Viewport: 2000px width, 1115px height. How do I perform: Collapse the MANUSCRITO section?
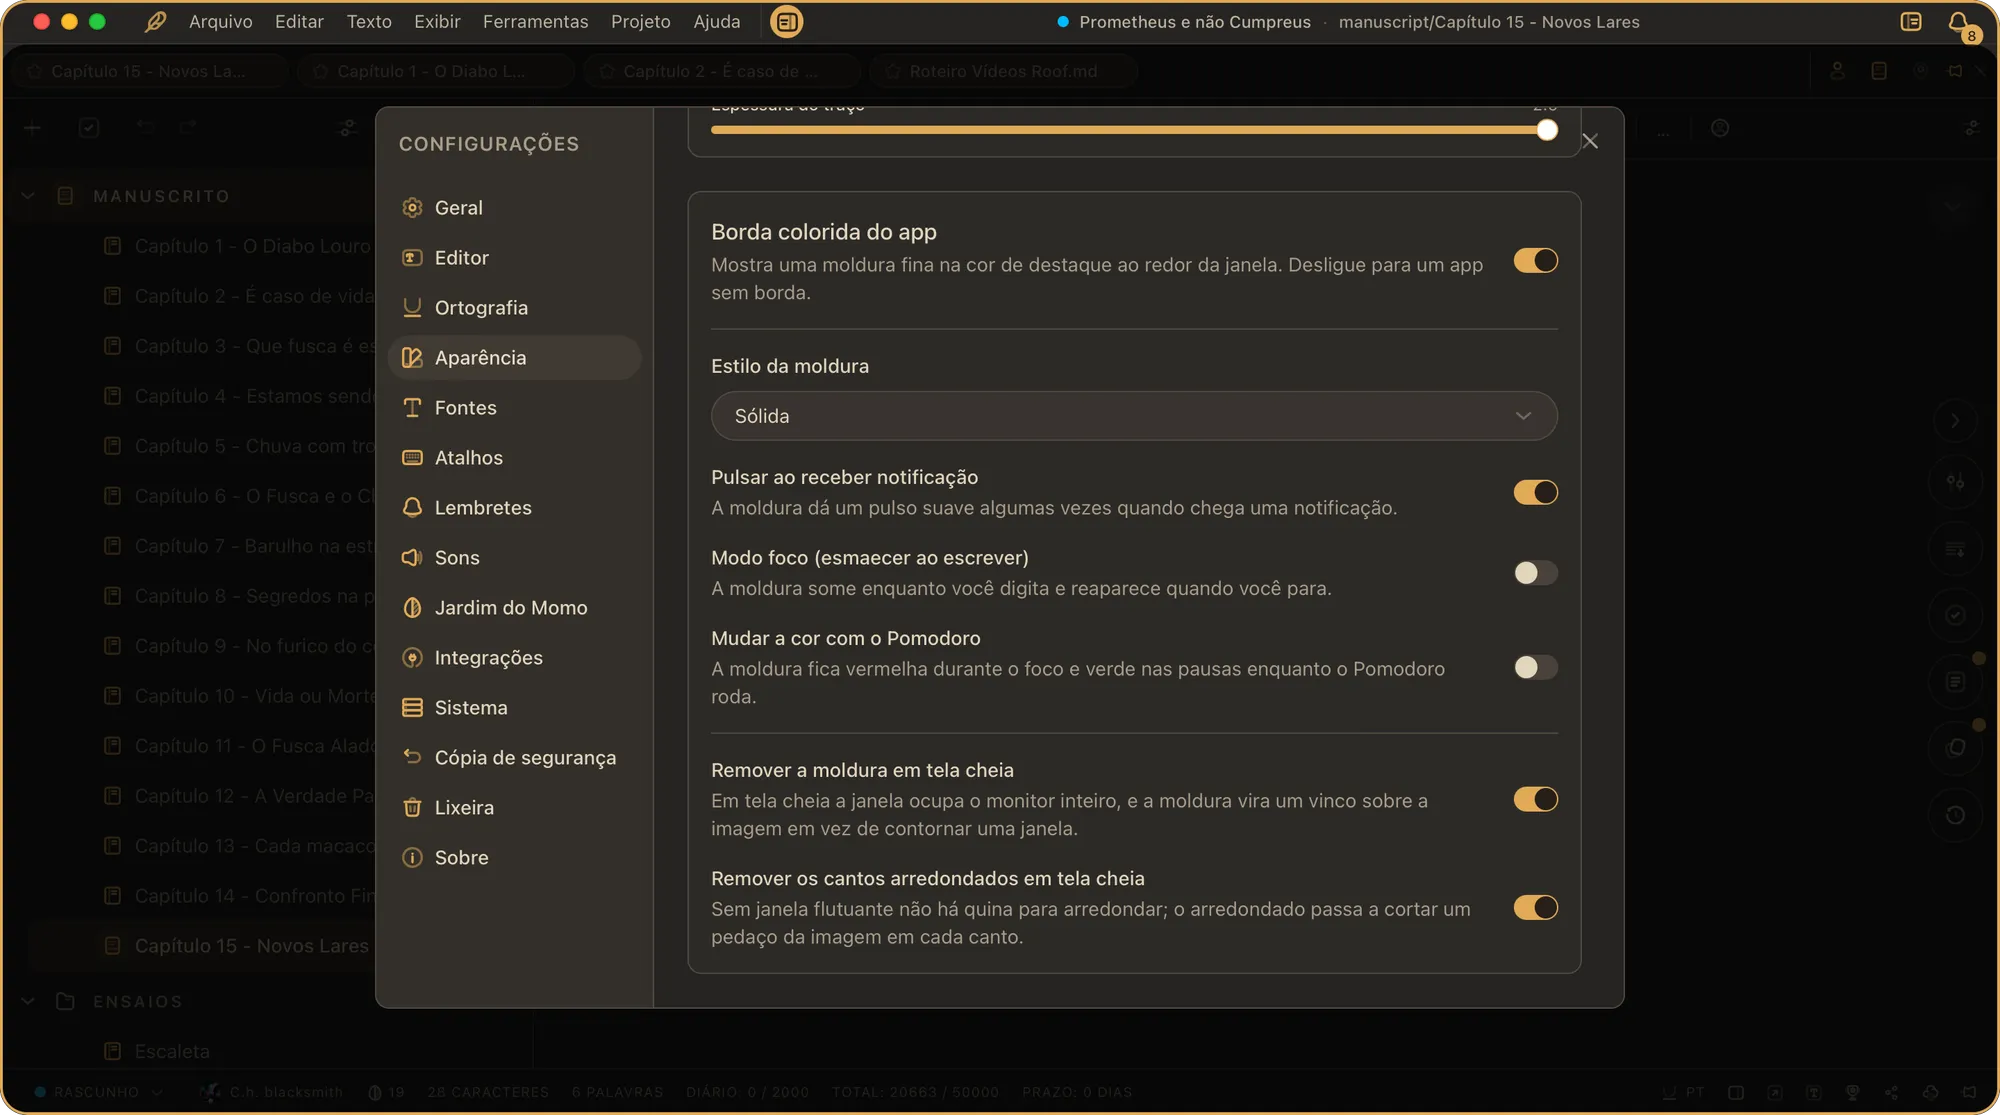pos(28,196)
